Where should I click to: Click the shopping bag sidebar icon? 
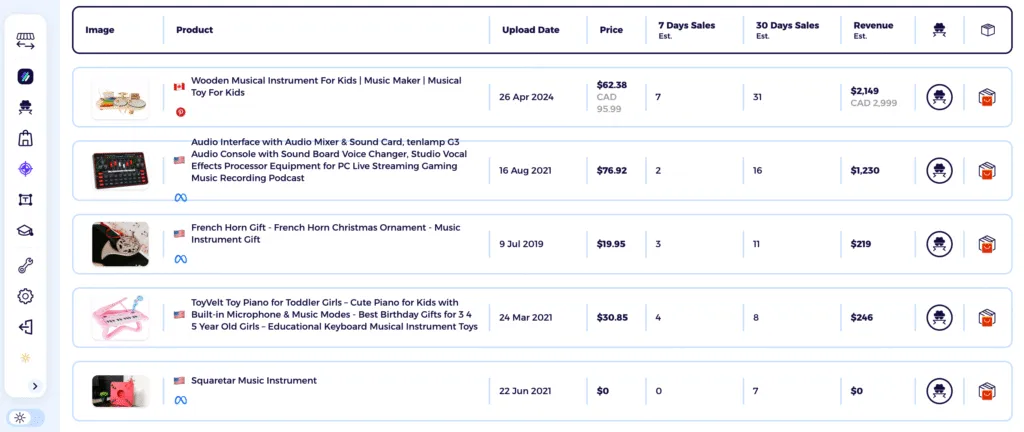(25, 138)
